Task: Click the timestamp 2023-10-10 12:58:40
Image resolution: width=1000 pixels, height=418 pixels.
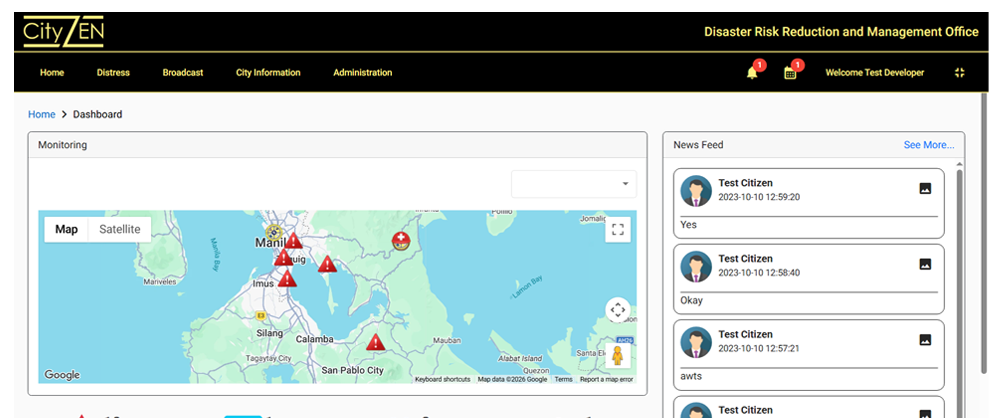Action: point(759,273)
